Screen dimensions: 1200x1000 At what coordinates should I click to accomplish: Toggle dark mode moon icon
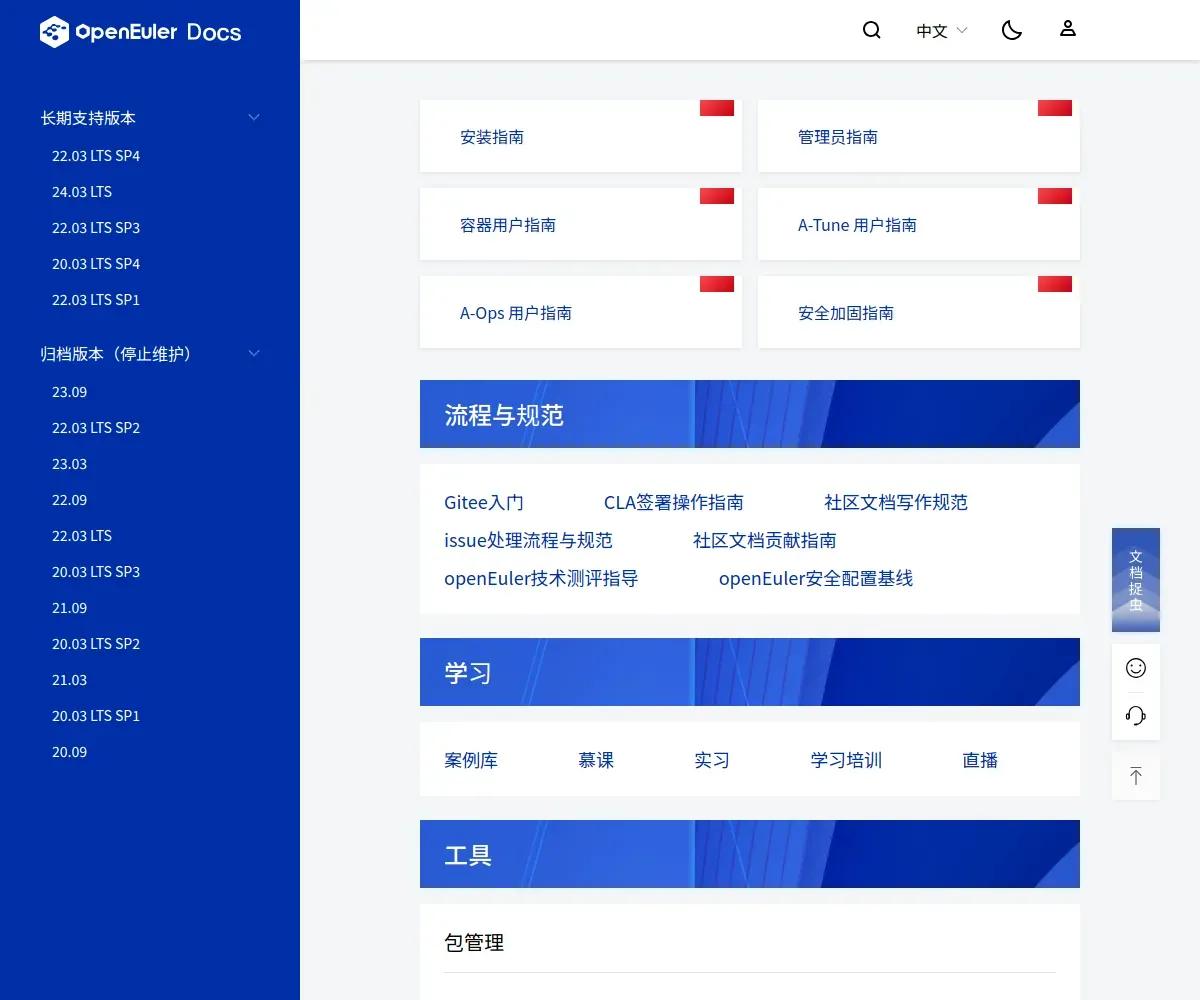pyautogui.click(x=1012, y=30)
